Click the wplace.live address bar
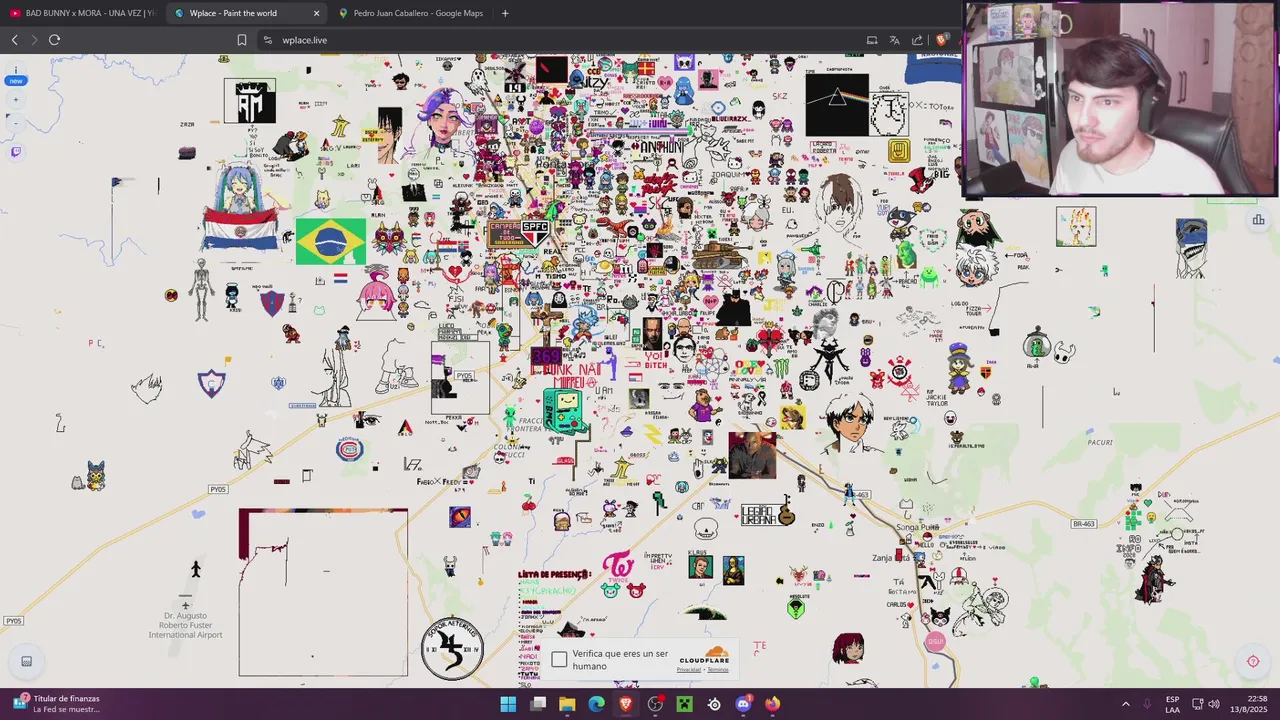The width and height of the screenshot is (1280, 720). point(560,40)
